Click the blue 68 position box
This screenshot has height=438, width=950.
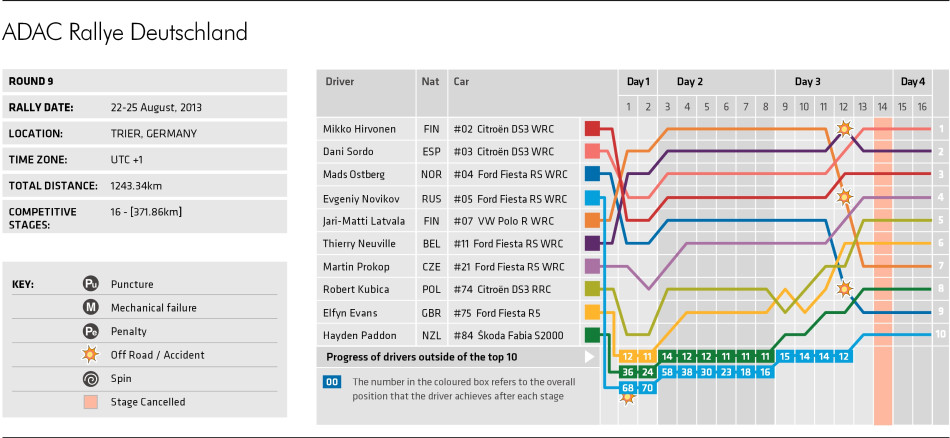click(x=628, y=388)
